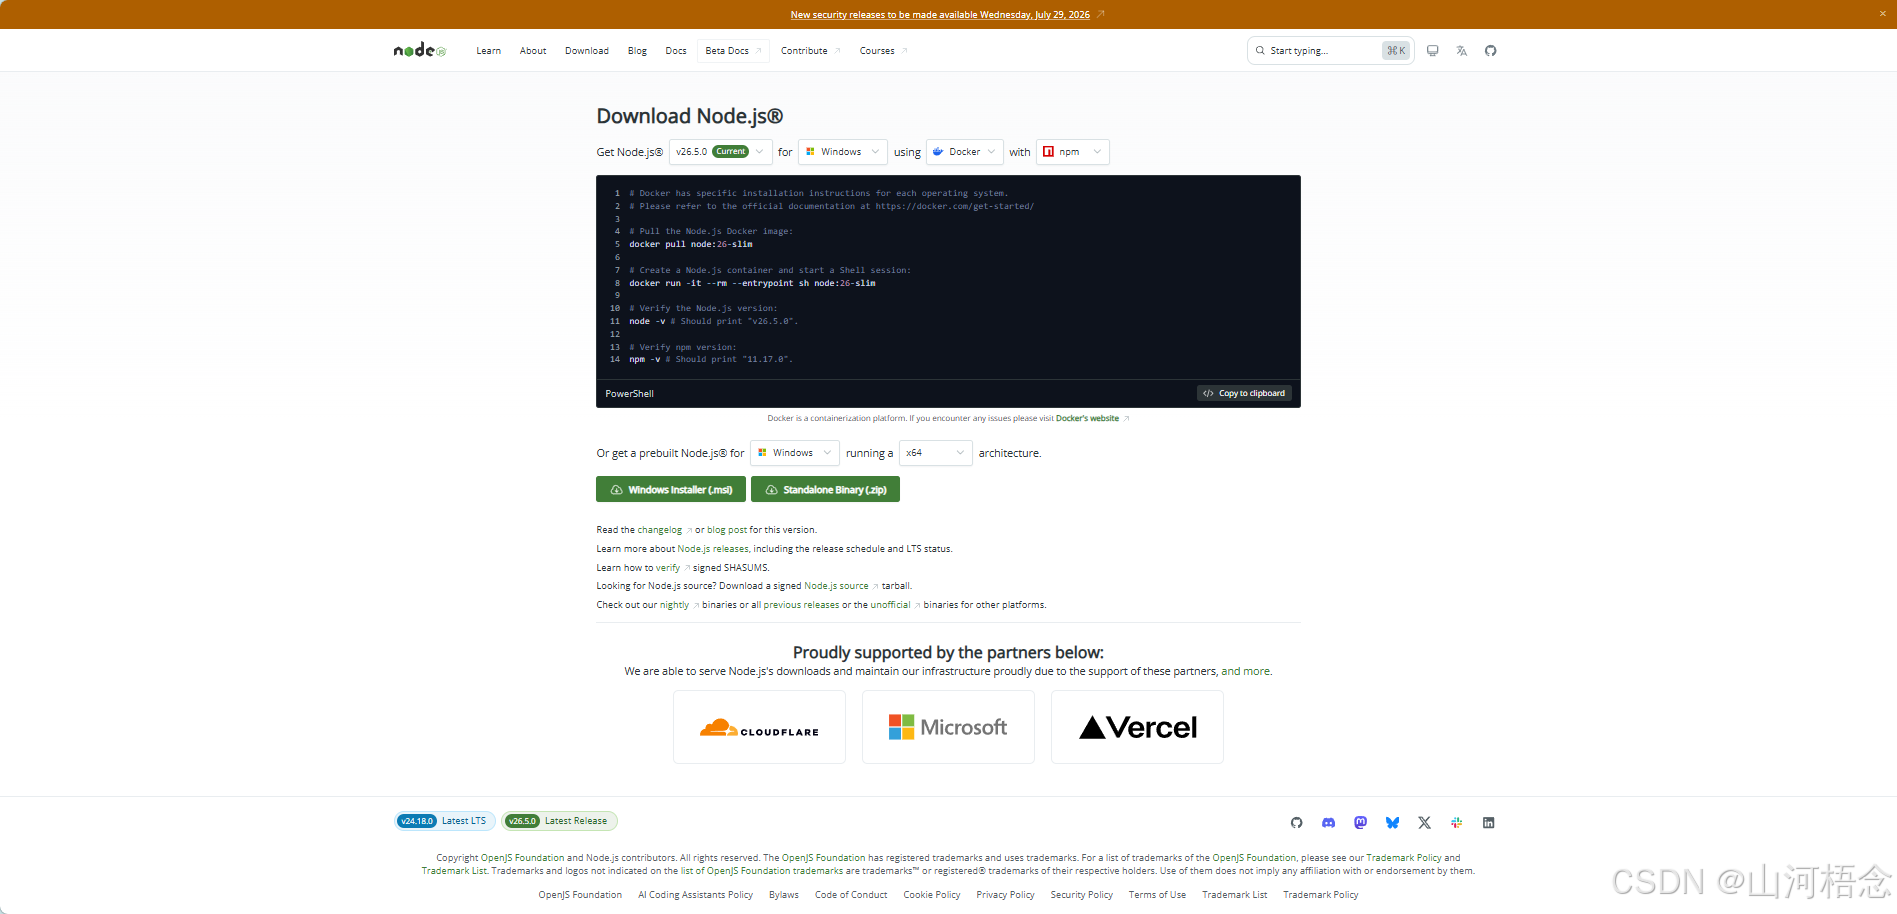Toggle the theme icon in header
1897x914 pixels.
[x=1432, y=51]
